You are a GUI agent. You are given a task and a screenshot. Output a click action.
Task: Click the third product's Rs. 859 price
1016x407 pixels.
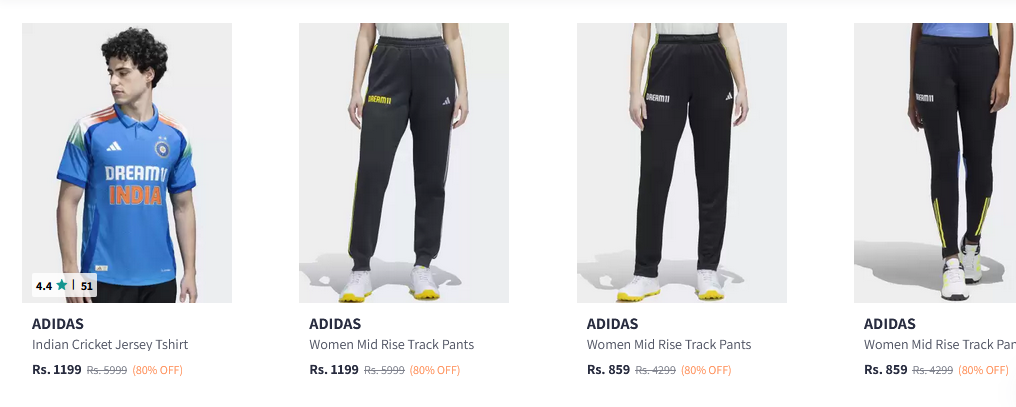click(608, 369)
